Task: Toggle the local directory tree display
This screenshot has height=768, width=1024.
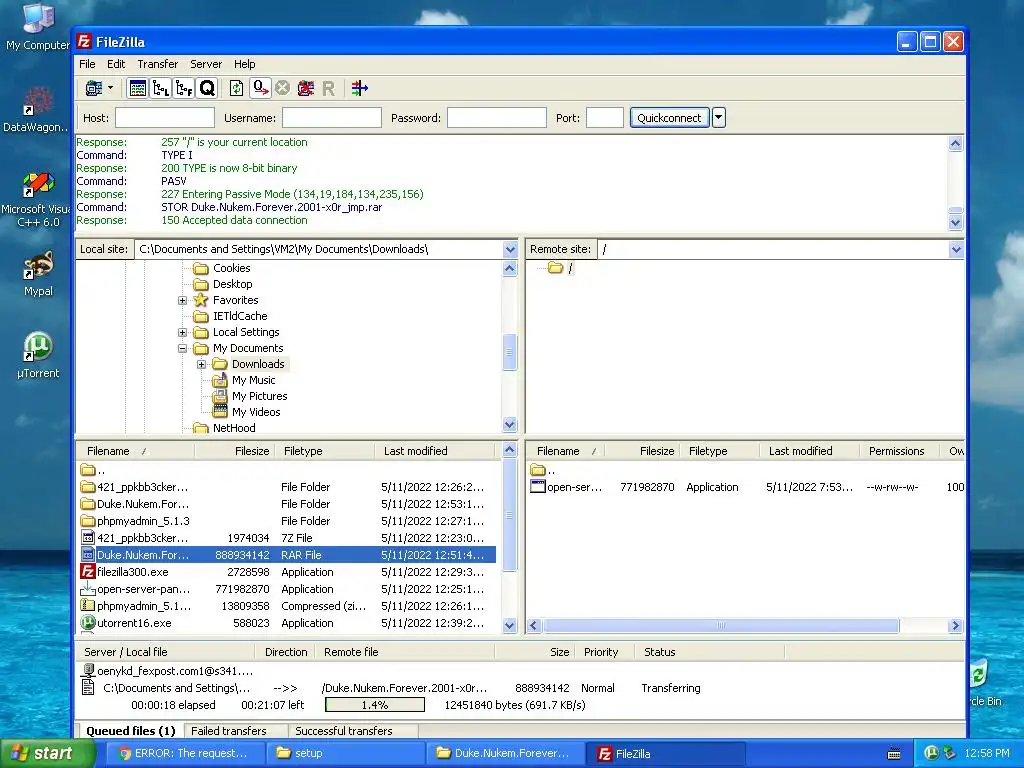Action: pos(161,88)
